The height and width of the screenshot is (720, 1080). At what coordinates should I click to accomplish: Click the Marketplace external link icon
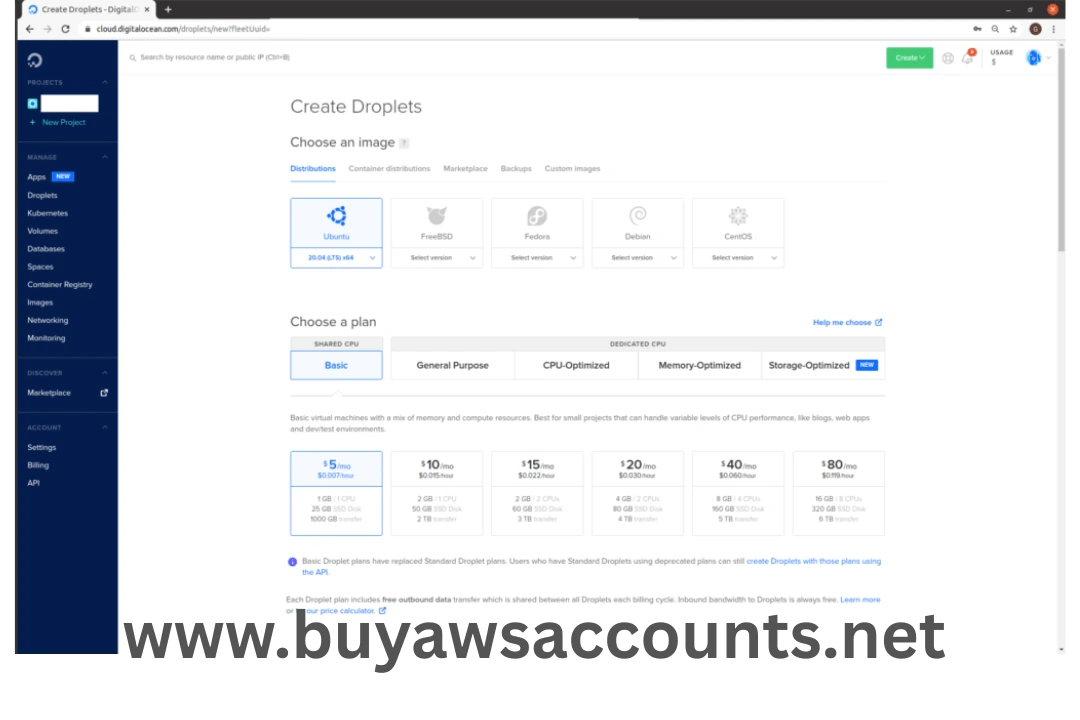104,393
